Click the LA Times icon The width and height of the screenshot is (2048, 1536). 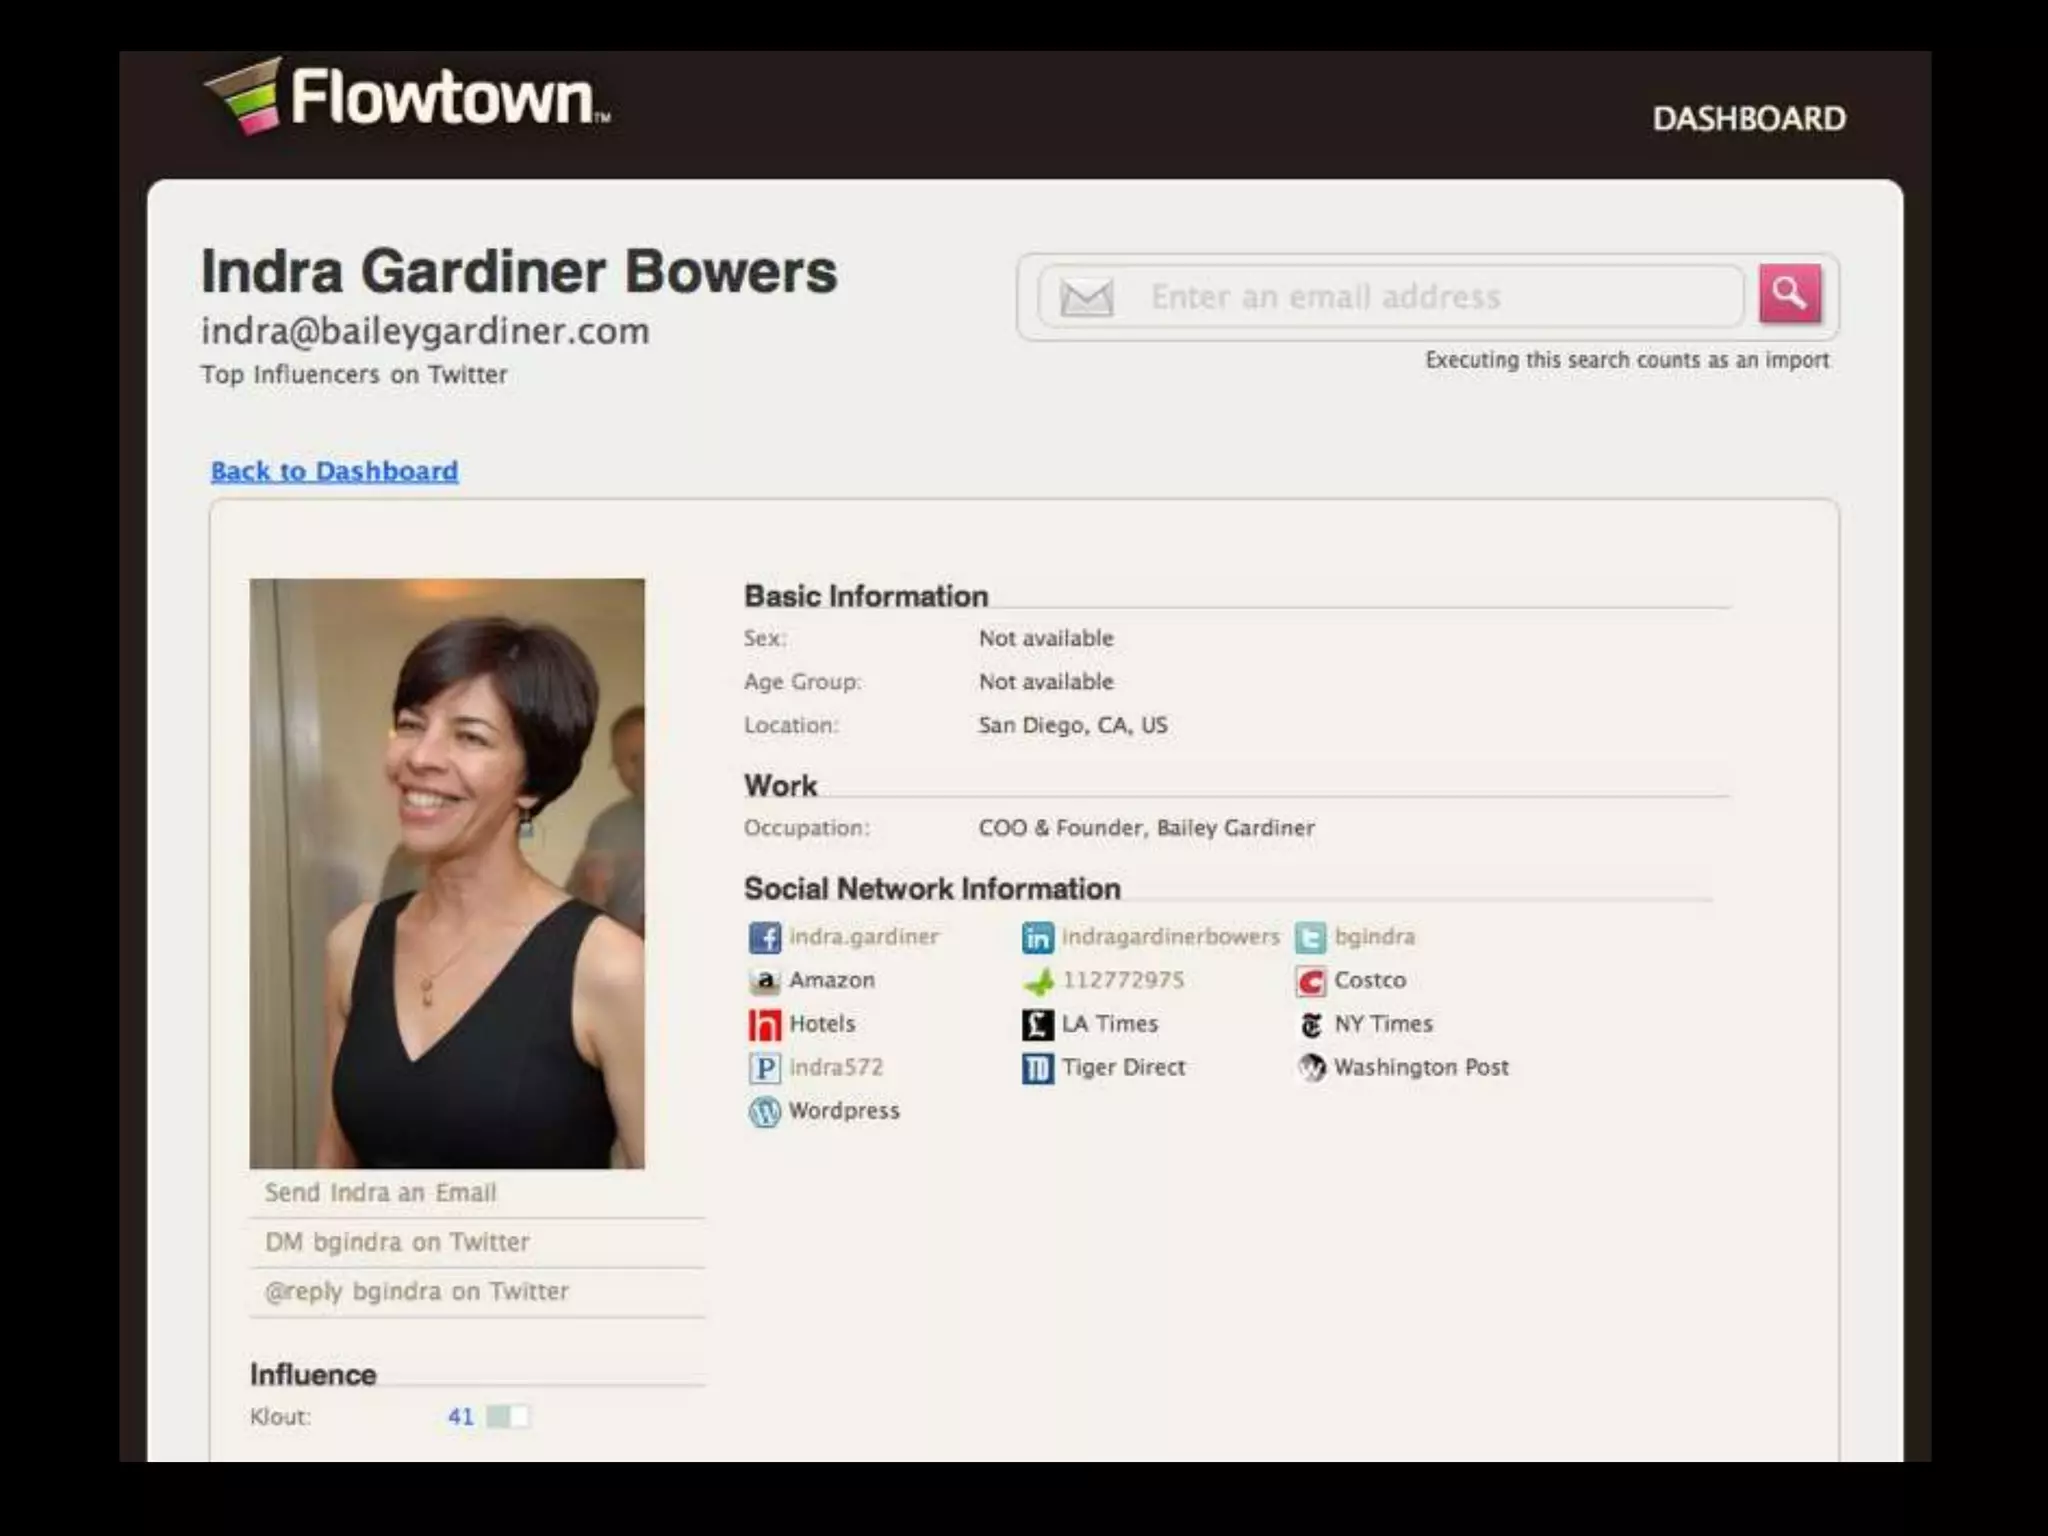1037,1024
